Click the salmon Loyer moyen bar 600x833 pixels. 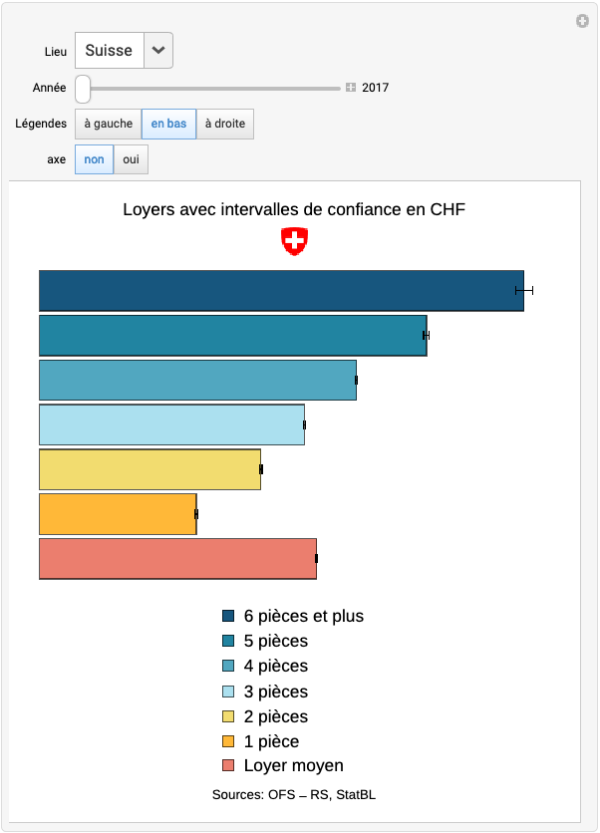[x=177, y=558]
